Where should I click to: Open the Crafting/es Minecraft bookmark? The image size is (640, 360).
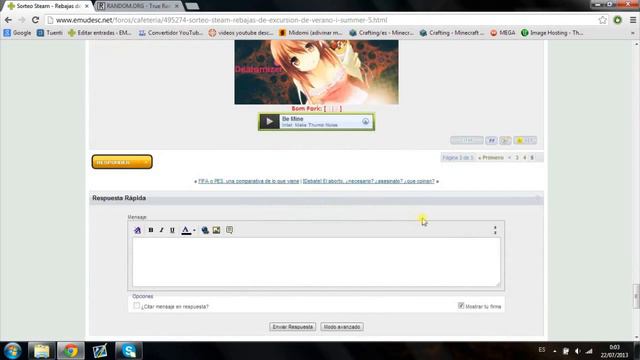[381, 33]
